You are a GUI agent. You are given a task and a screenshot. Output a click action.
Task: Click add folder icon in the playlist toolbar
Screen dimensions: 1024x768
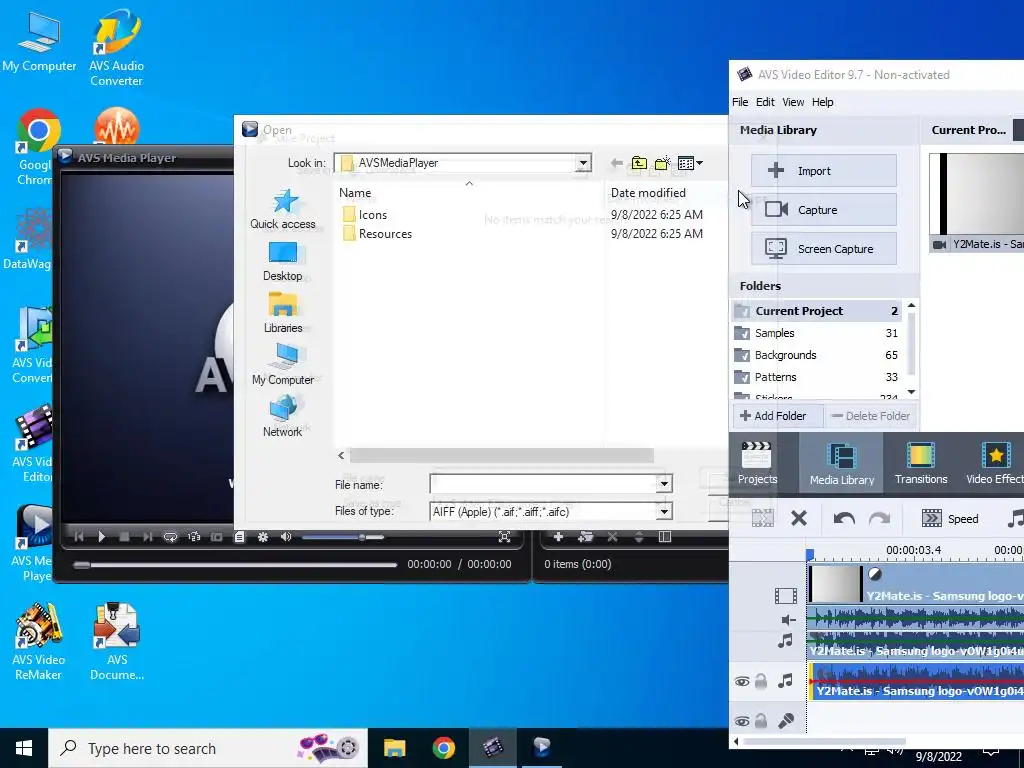tap(585, 537)
